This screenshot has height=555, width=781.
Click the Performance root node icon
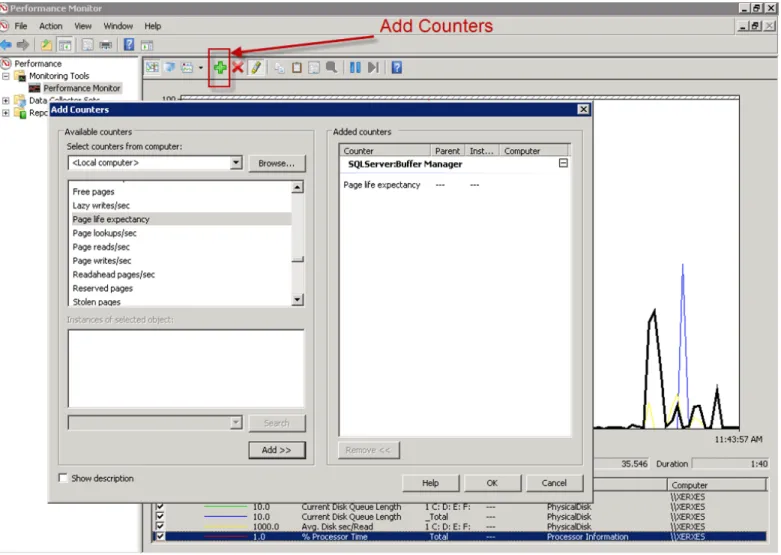point(6,63)
